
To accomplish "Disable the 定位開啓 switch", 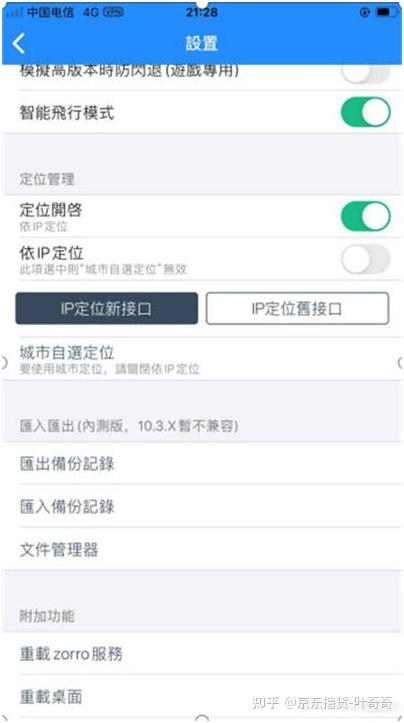I will 366,216.
